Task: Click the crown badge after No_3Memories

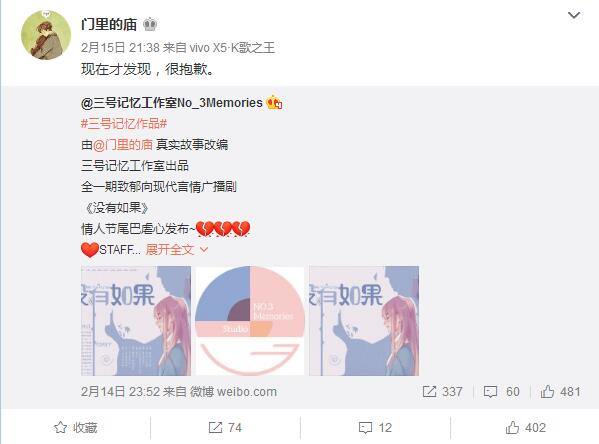Action: pos(274,102)
